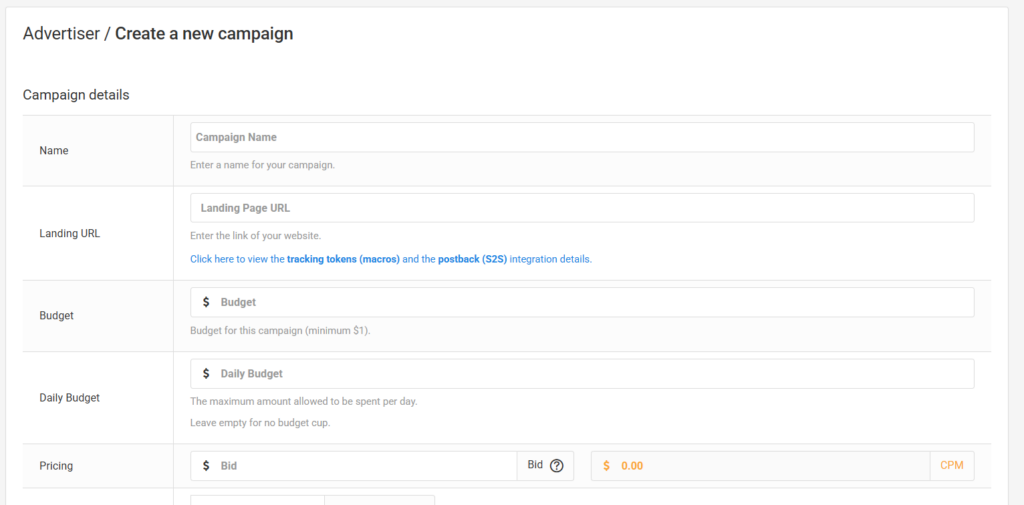The width and height of the screenshot is (1024, 505).
Task: Click the Bid amount input field
Action: click(353, 466)
